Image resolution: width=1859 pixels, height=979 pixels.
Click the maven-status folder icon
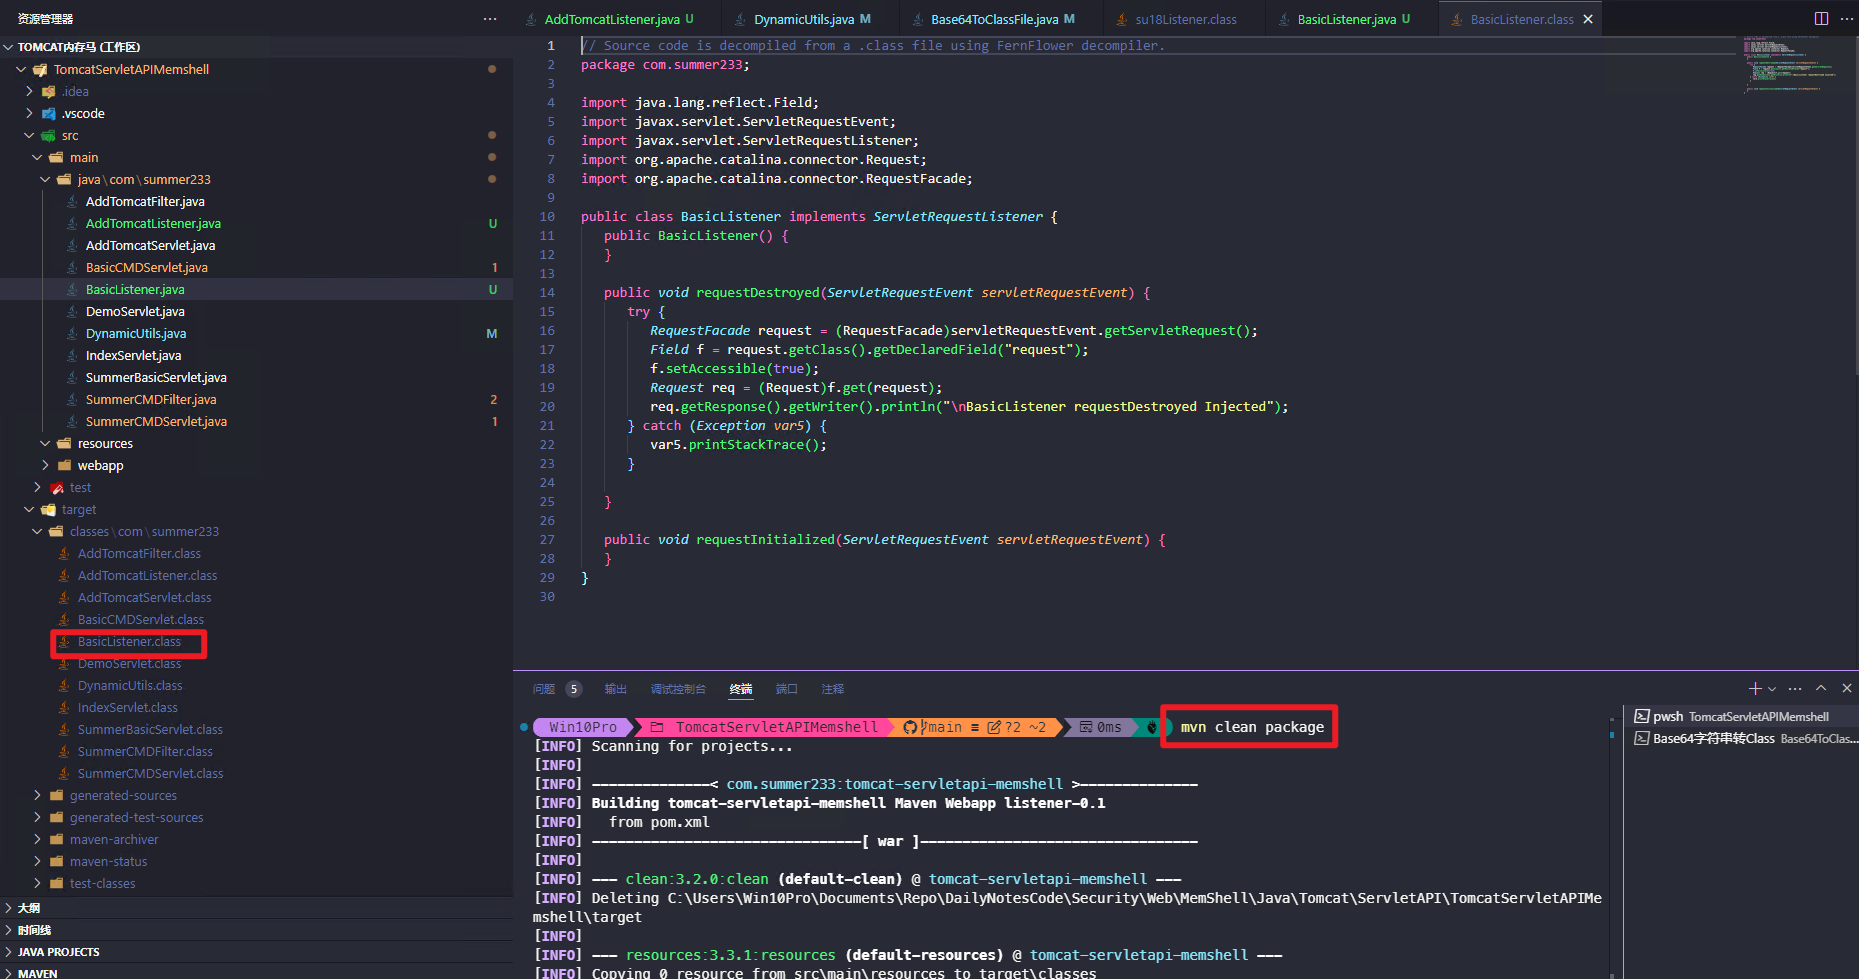coord(56,862)
